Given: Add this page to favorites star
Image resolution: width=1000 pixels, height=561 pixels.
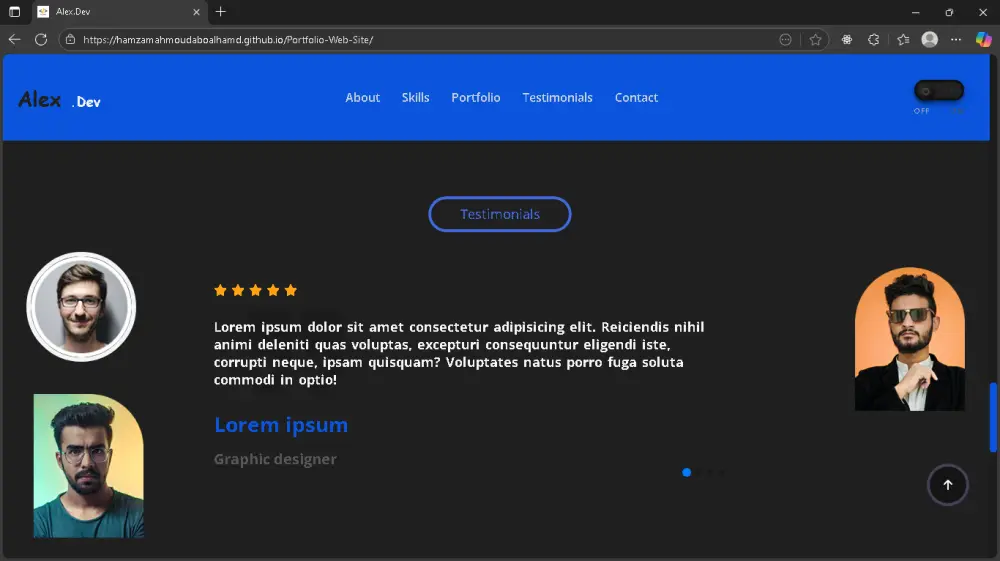Looking at the screenshot, I should [815, 40].
